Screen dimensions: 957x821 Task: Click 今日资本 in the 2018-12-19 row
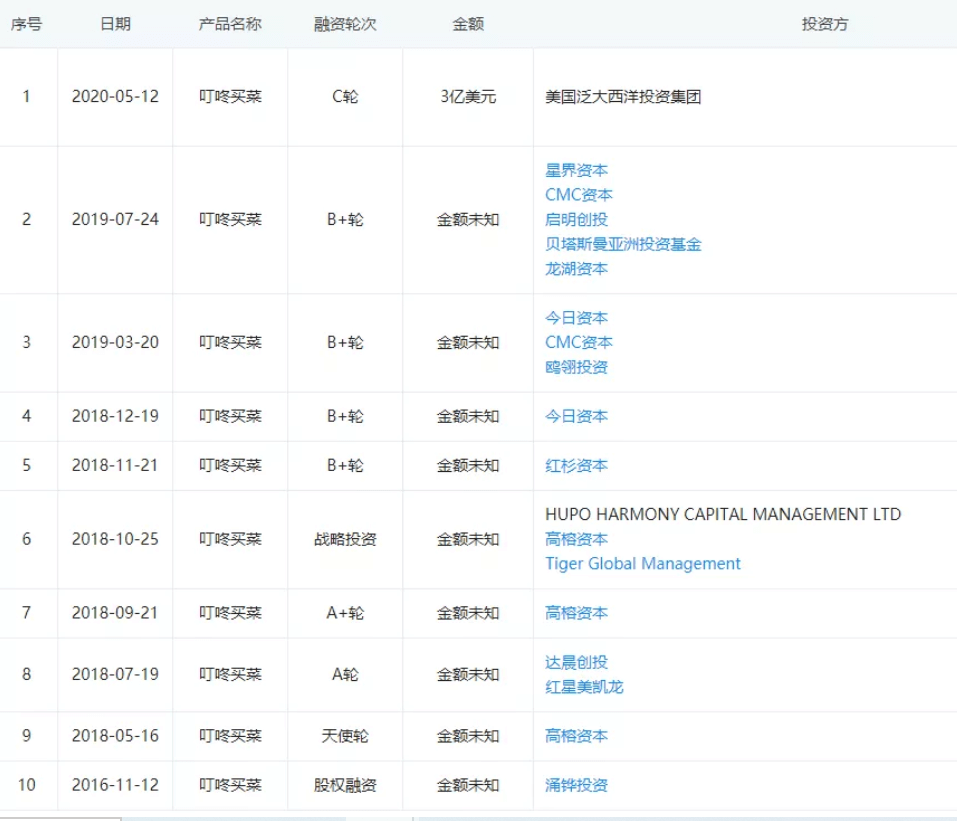576,416
